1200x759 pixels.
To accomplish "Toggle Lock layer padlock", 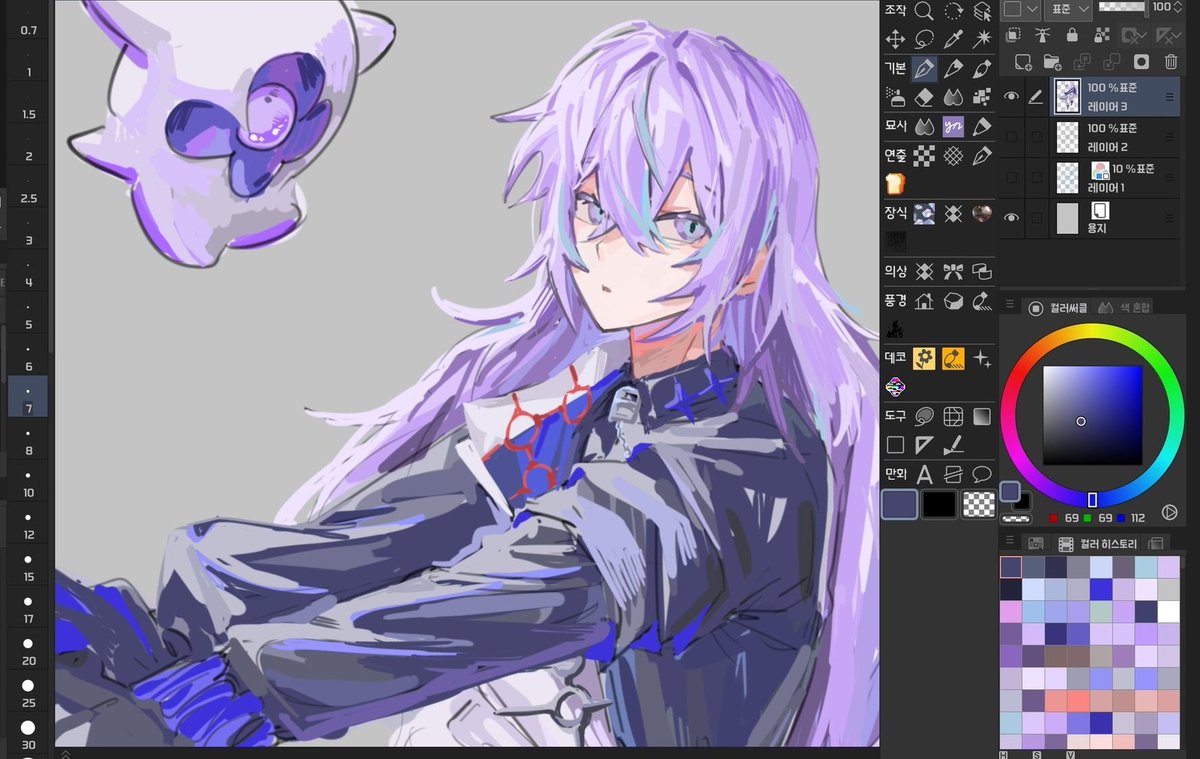I will [1072, 35].
